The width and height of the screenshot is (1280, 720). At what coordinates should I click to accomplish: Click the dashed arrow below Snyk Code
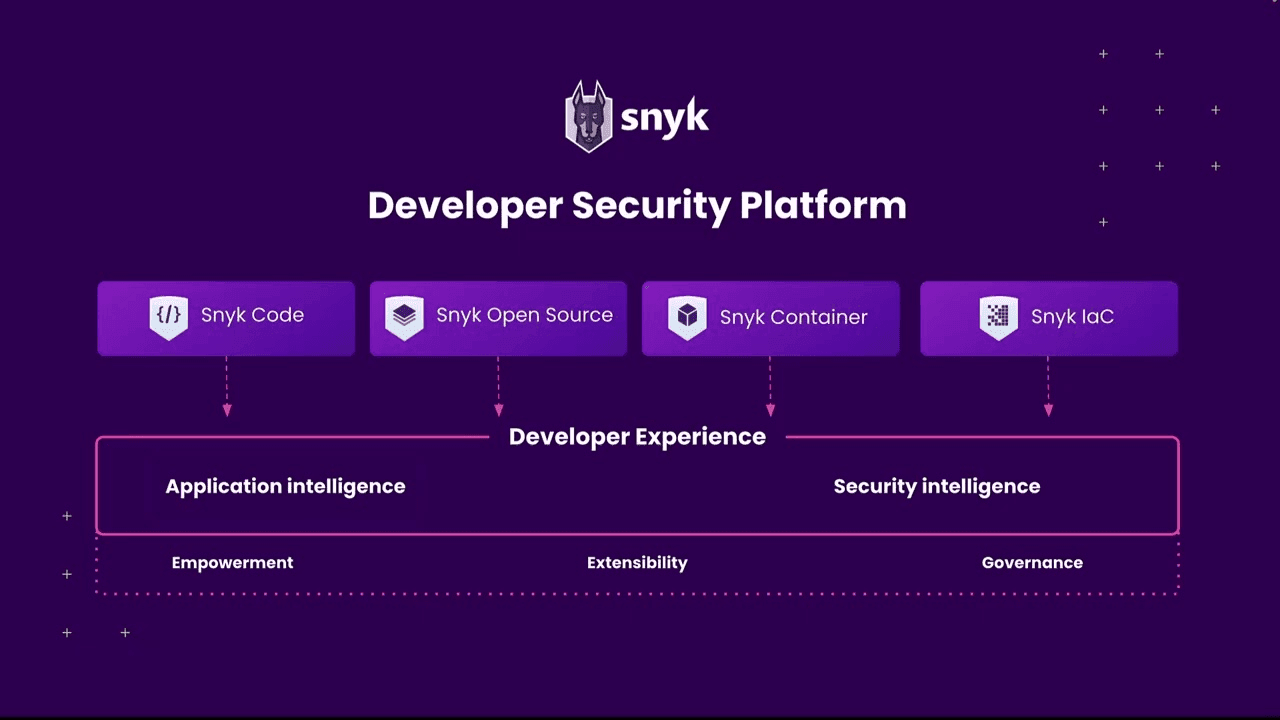point(227,386)
